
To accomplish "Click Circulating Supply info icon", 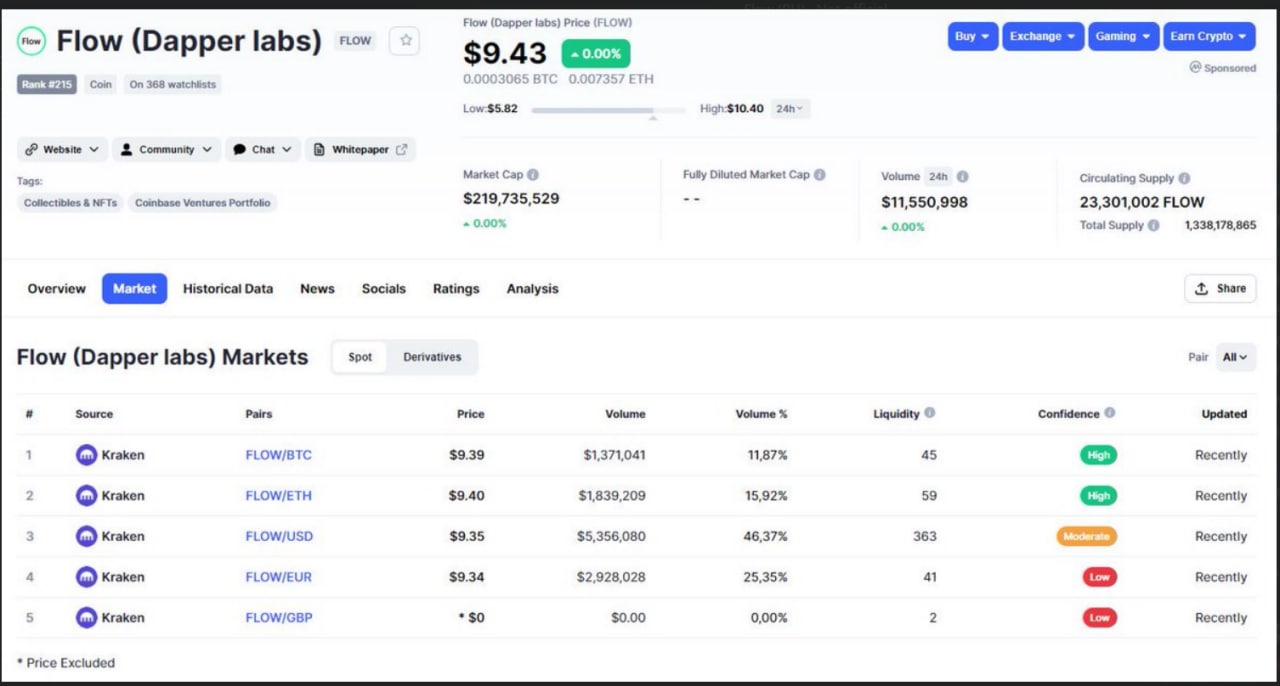I will tap(1184, 178).
